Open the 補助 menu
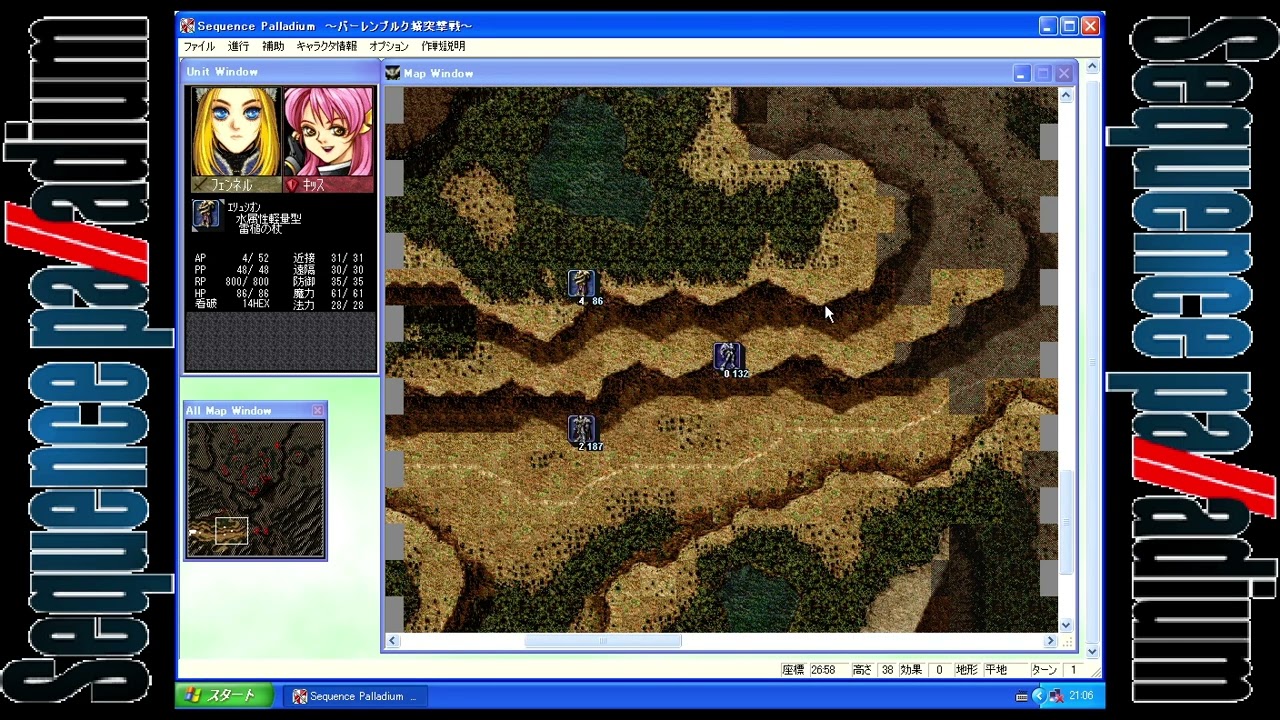This screenshot has height=720, width=1280. click(x=273, y=46)
